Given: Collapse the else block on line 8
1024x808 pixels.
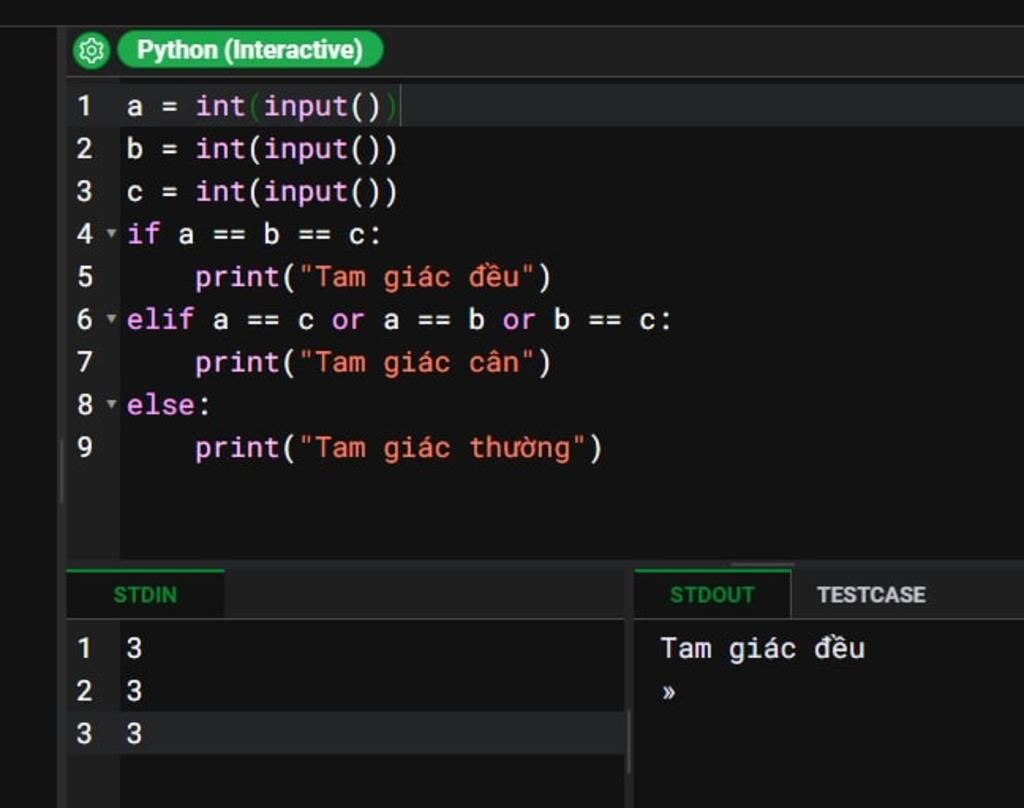Looking at the screenshot, I should tap(112, 404).
